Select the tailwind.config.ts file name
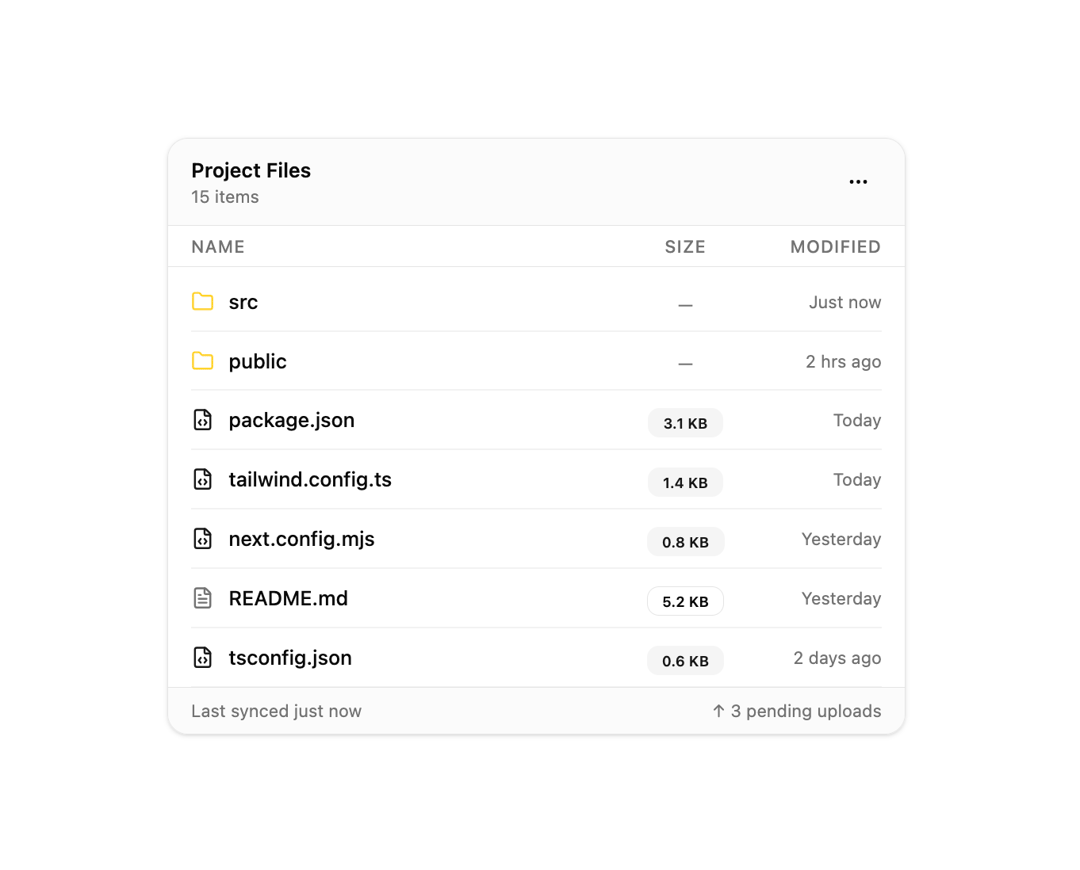The image size is (1080, 870). click(310, 479)
